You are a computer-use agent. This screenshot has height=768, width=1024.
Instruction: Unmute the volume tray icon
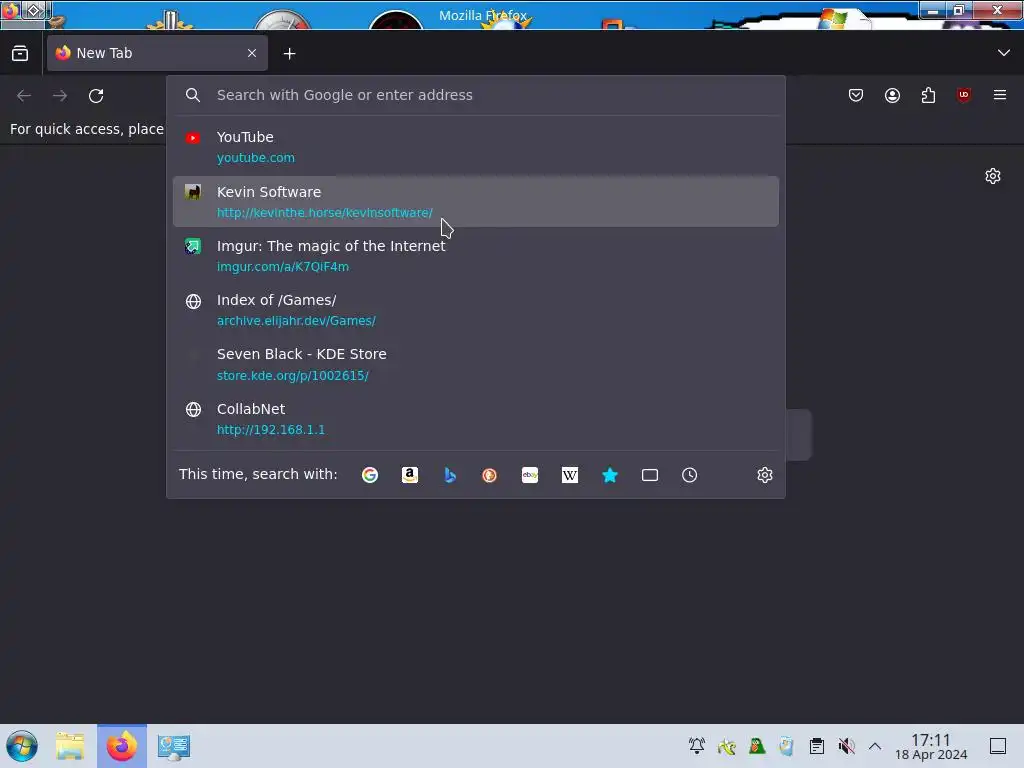pyautogui.click(x=846, y=746)
